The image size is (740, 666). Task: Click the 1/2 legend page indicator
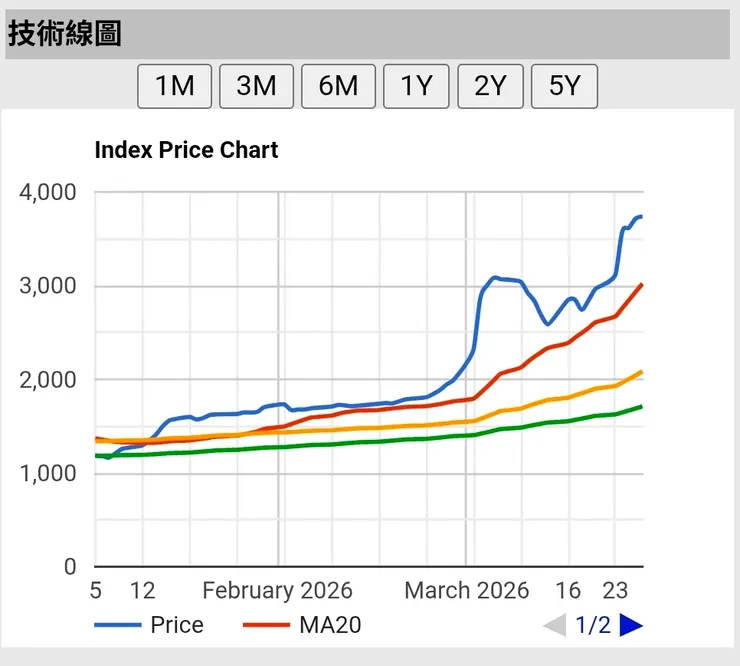pos(592,625)
